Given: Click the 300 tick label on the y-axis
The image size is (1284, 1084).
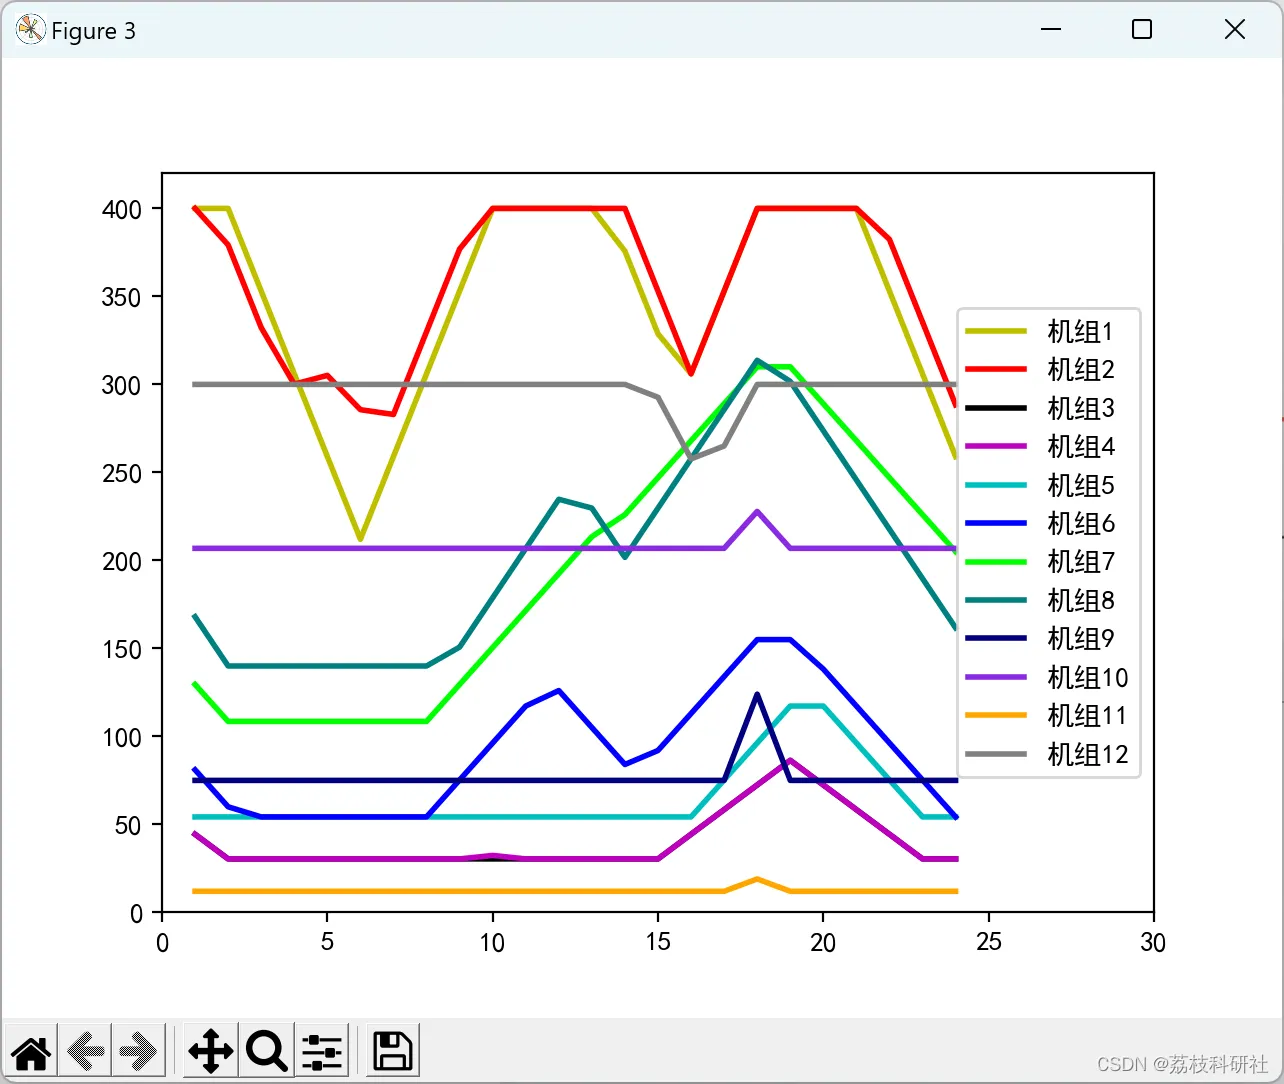Looking at the screenshot, I should point(122,385).
